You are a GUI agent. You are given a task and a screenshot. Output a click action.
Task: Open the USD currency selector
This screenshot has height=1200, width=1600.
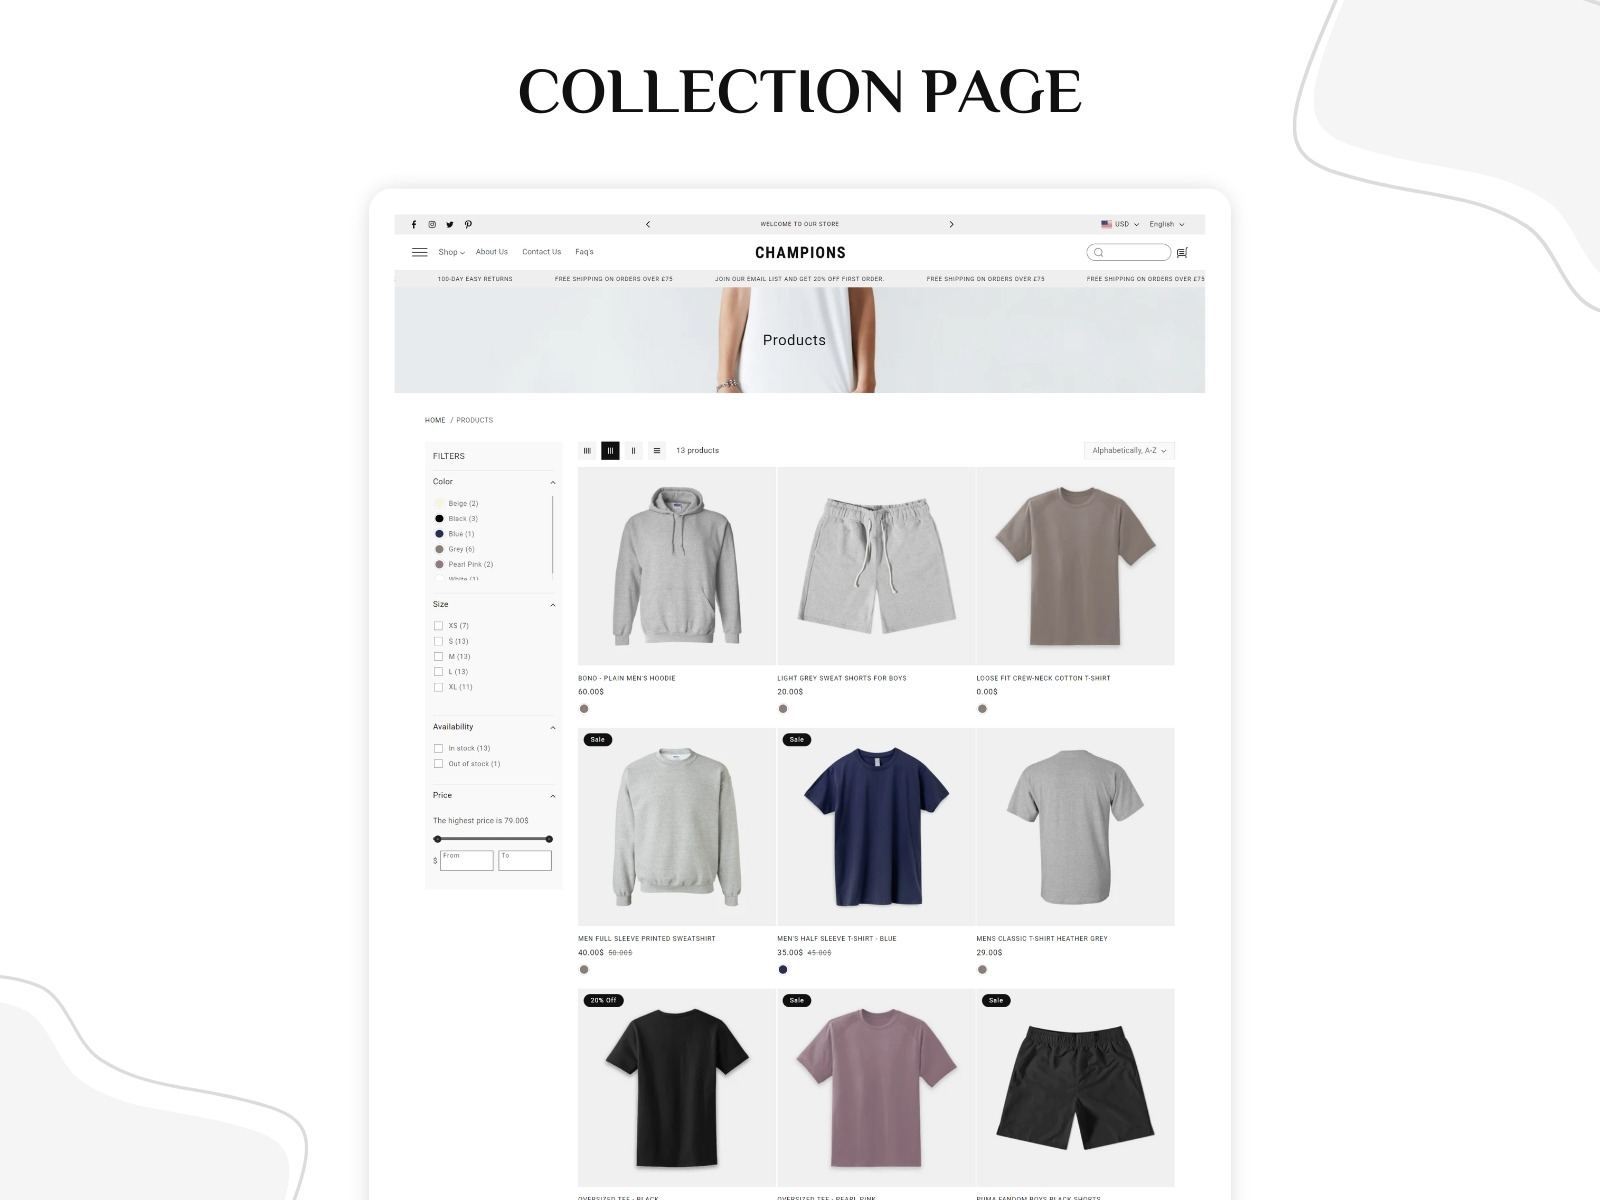1120,224
